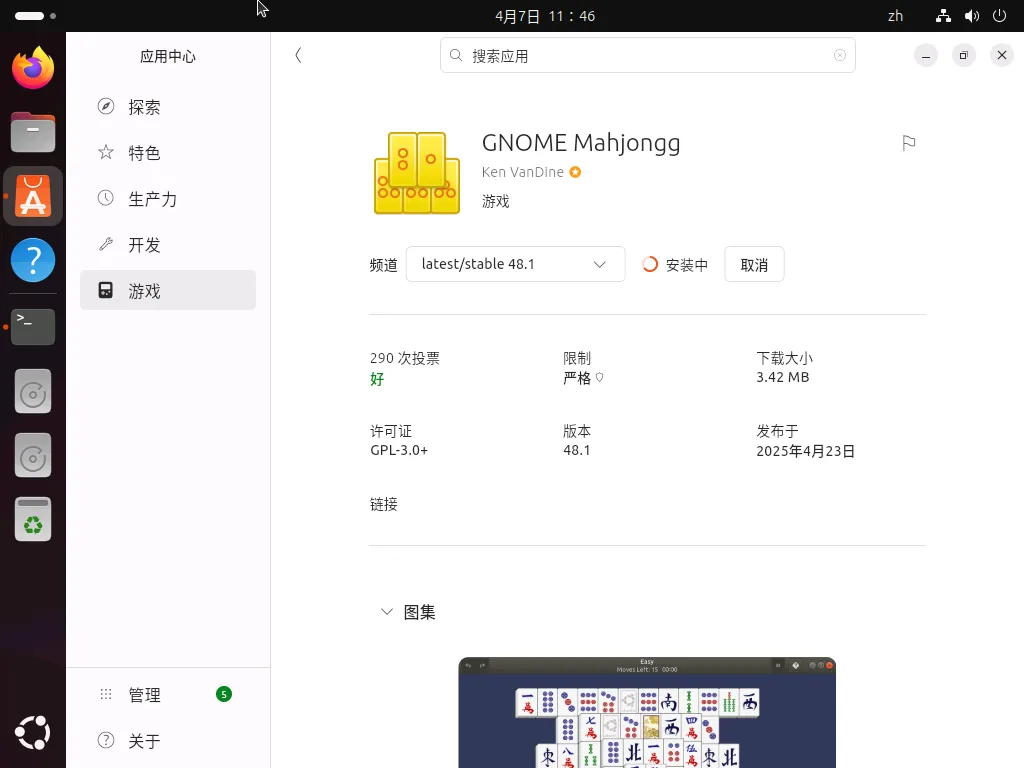Open Activities workspace indicator
Screen dimensions: 1024x768
35,16
